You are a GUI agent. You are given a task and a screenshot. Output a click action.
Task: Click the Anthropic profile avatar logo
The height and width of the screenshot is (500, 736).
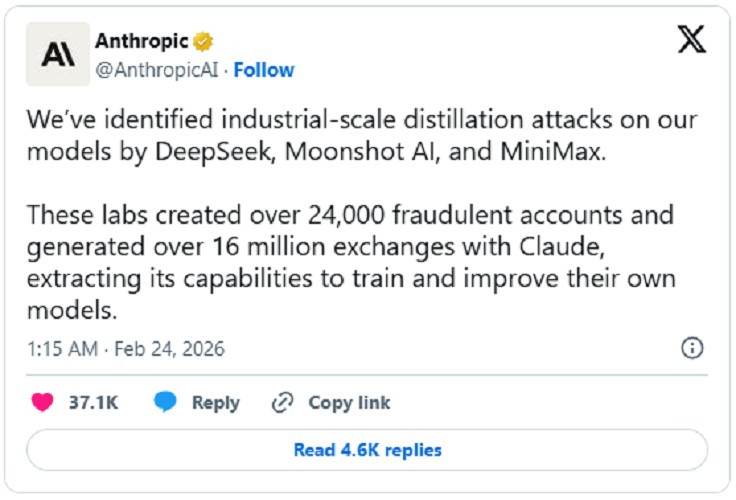[57, 55]
